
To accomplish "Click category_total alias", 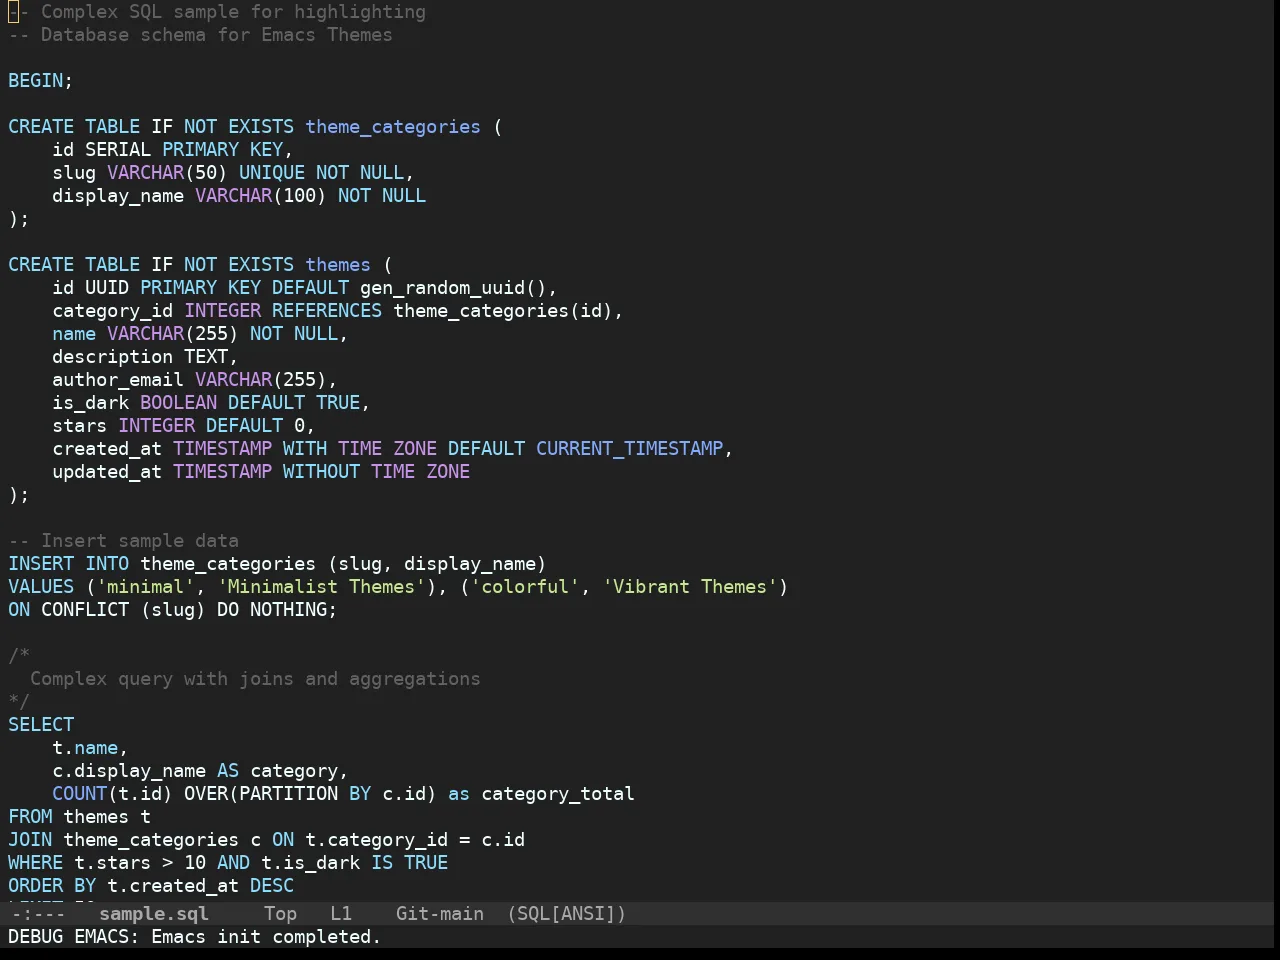I will [x=558, y=794].
